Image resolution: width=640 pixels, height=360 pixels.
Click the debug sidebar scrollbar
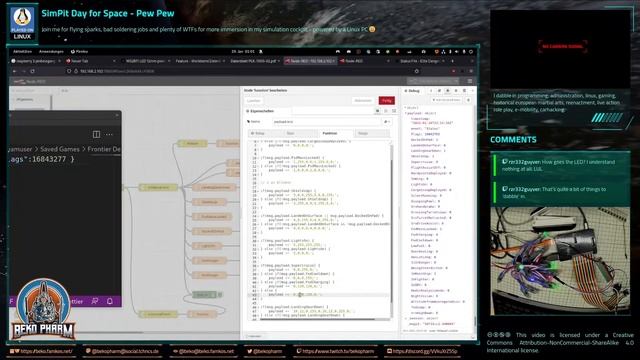(474, 322)
